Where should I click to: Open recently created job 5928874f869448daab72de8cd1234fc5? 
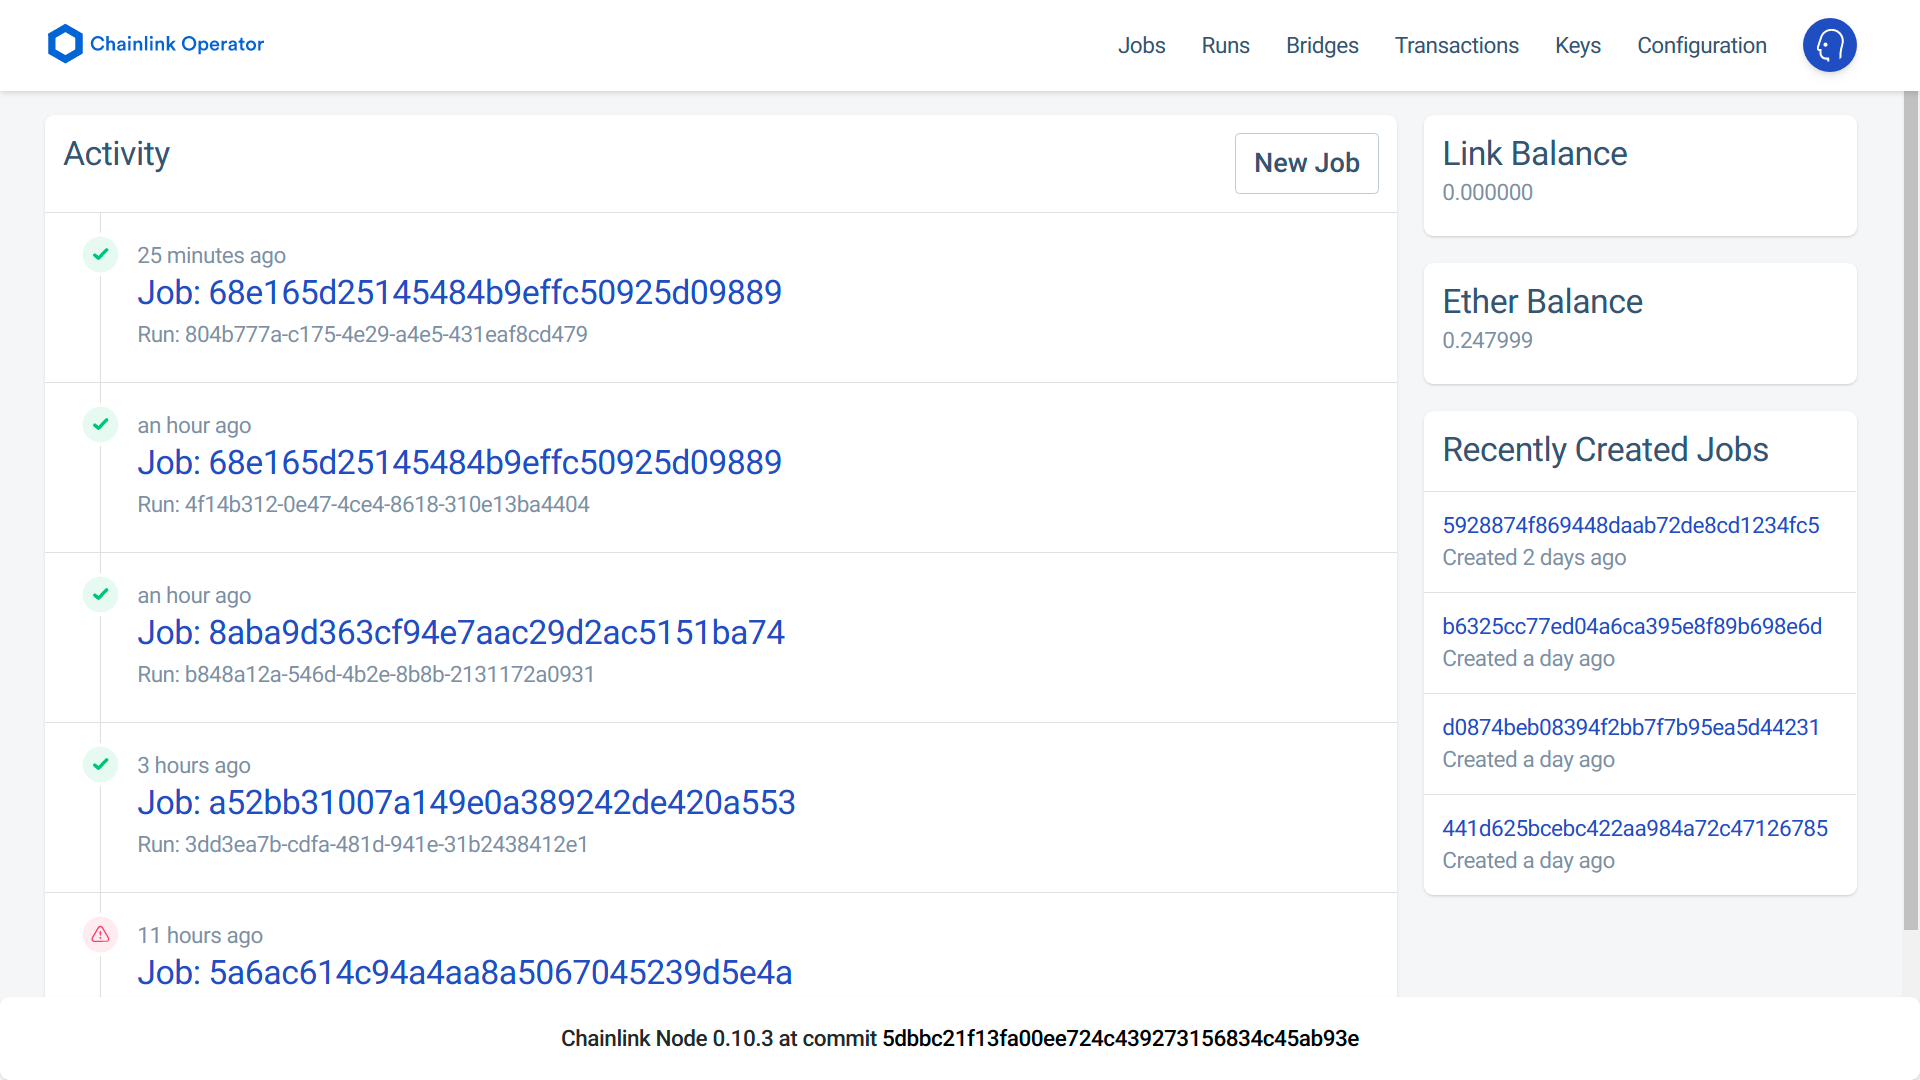point(1630,526)
